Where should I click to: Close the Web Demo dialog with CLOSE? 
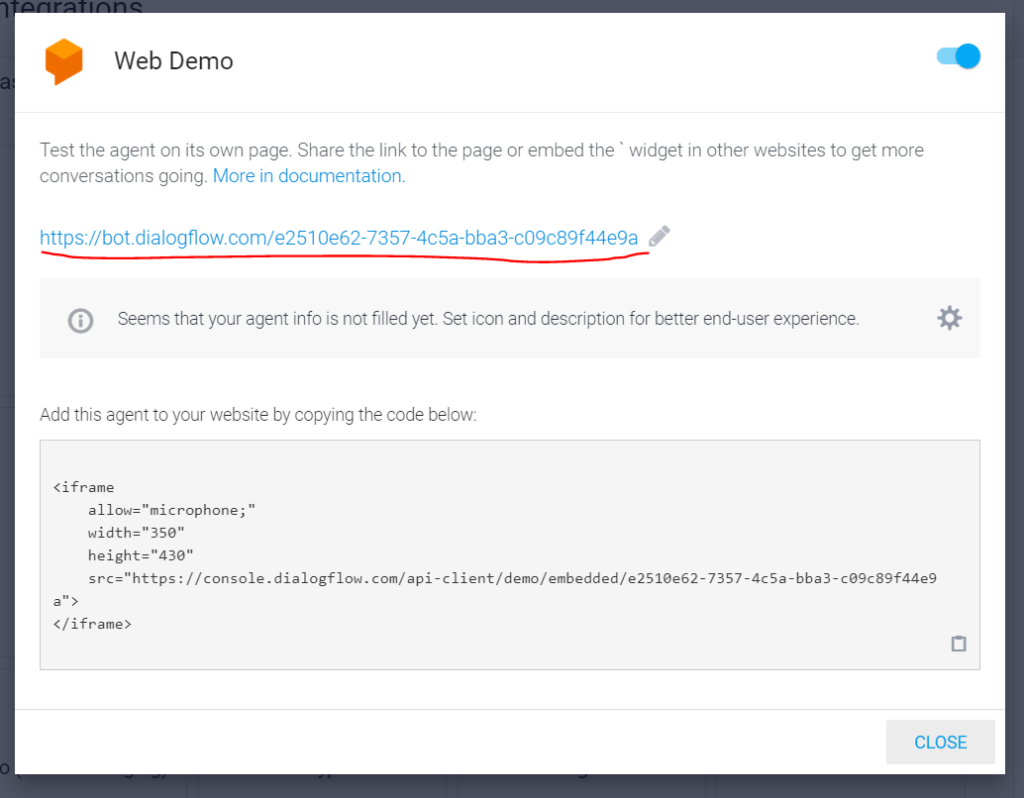click(x=940, y=742)
